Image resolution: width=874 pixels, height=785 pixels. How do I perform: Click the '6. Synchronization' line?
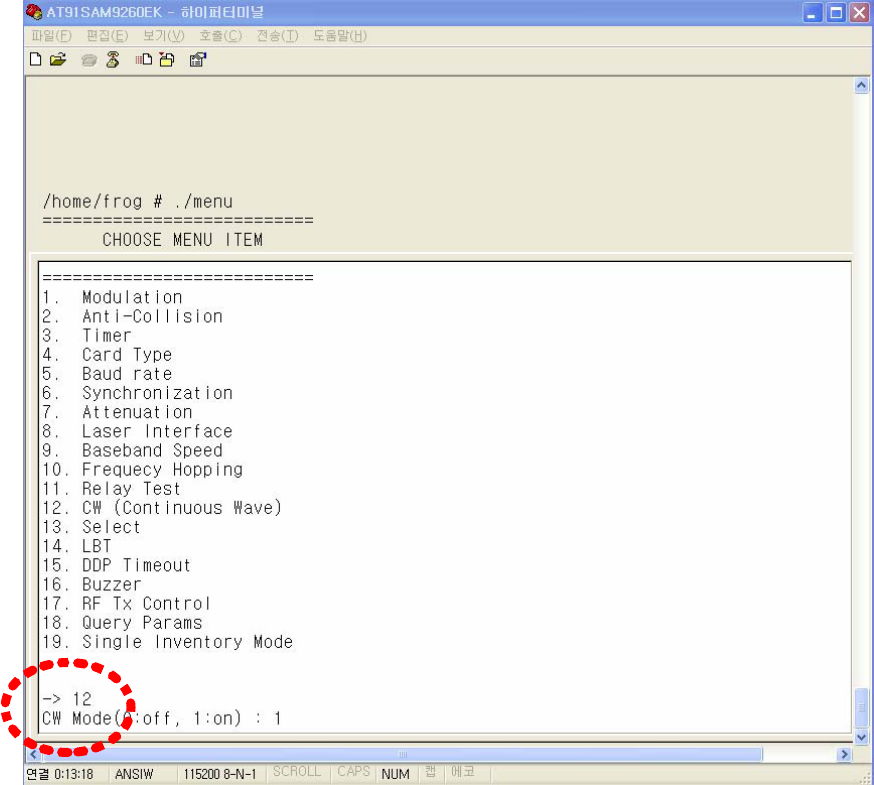[138, 393]
